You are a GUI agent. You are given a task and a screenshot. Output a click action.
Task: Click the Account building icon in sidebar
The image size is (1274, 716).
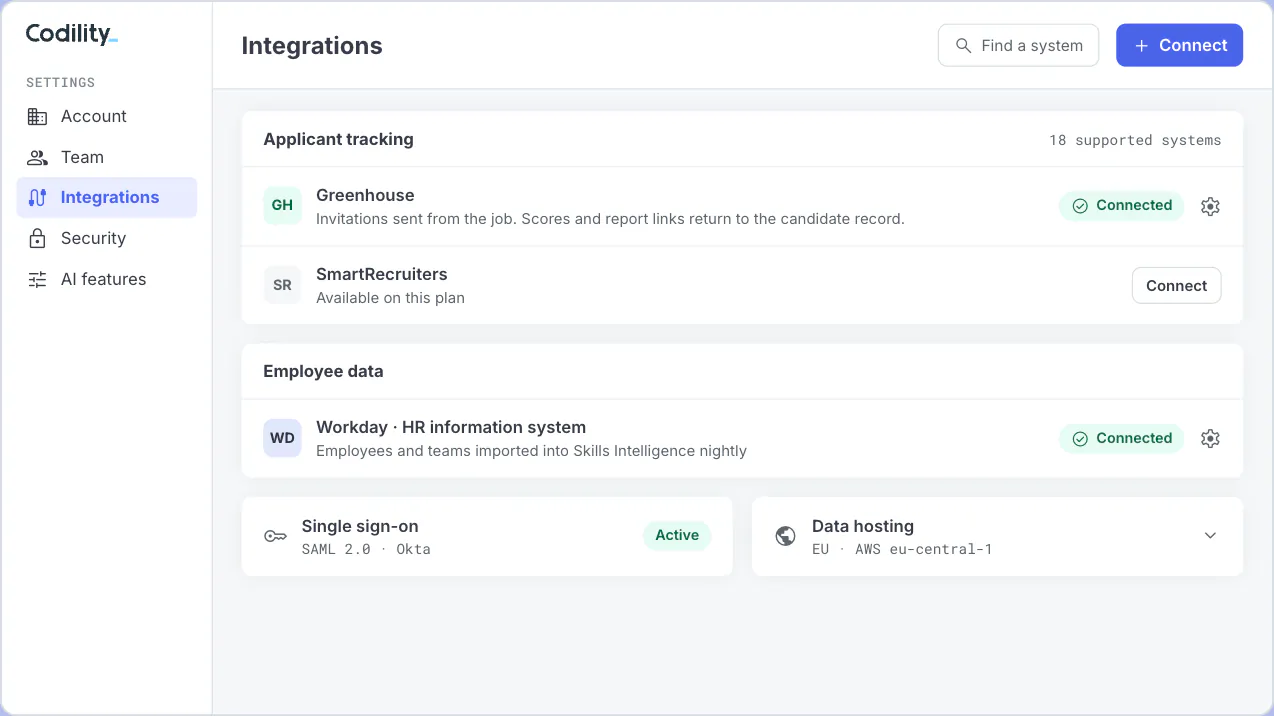click(x=37, y=116)
